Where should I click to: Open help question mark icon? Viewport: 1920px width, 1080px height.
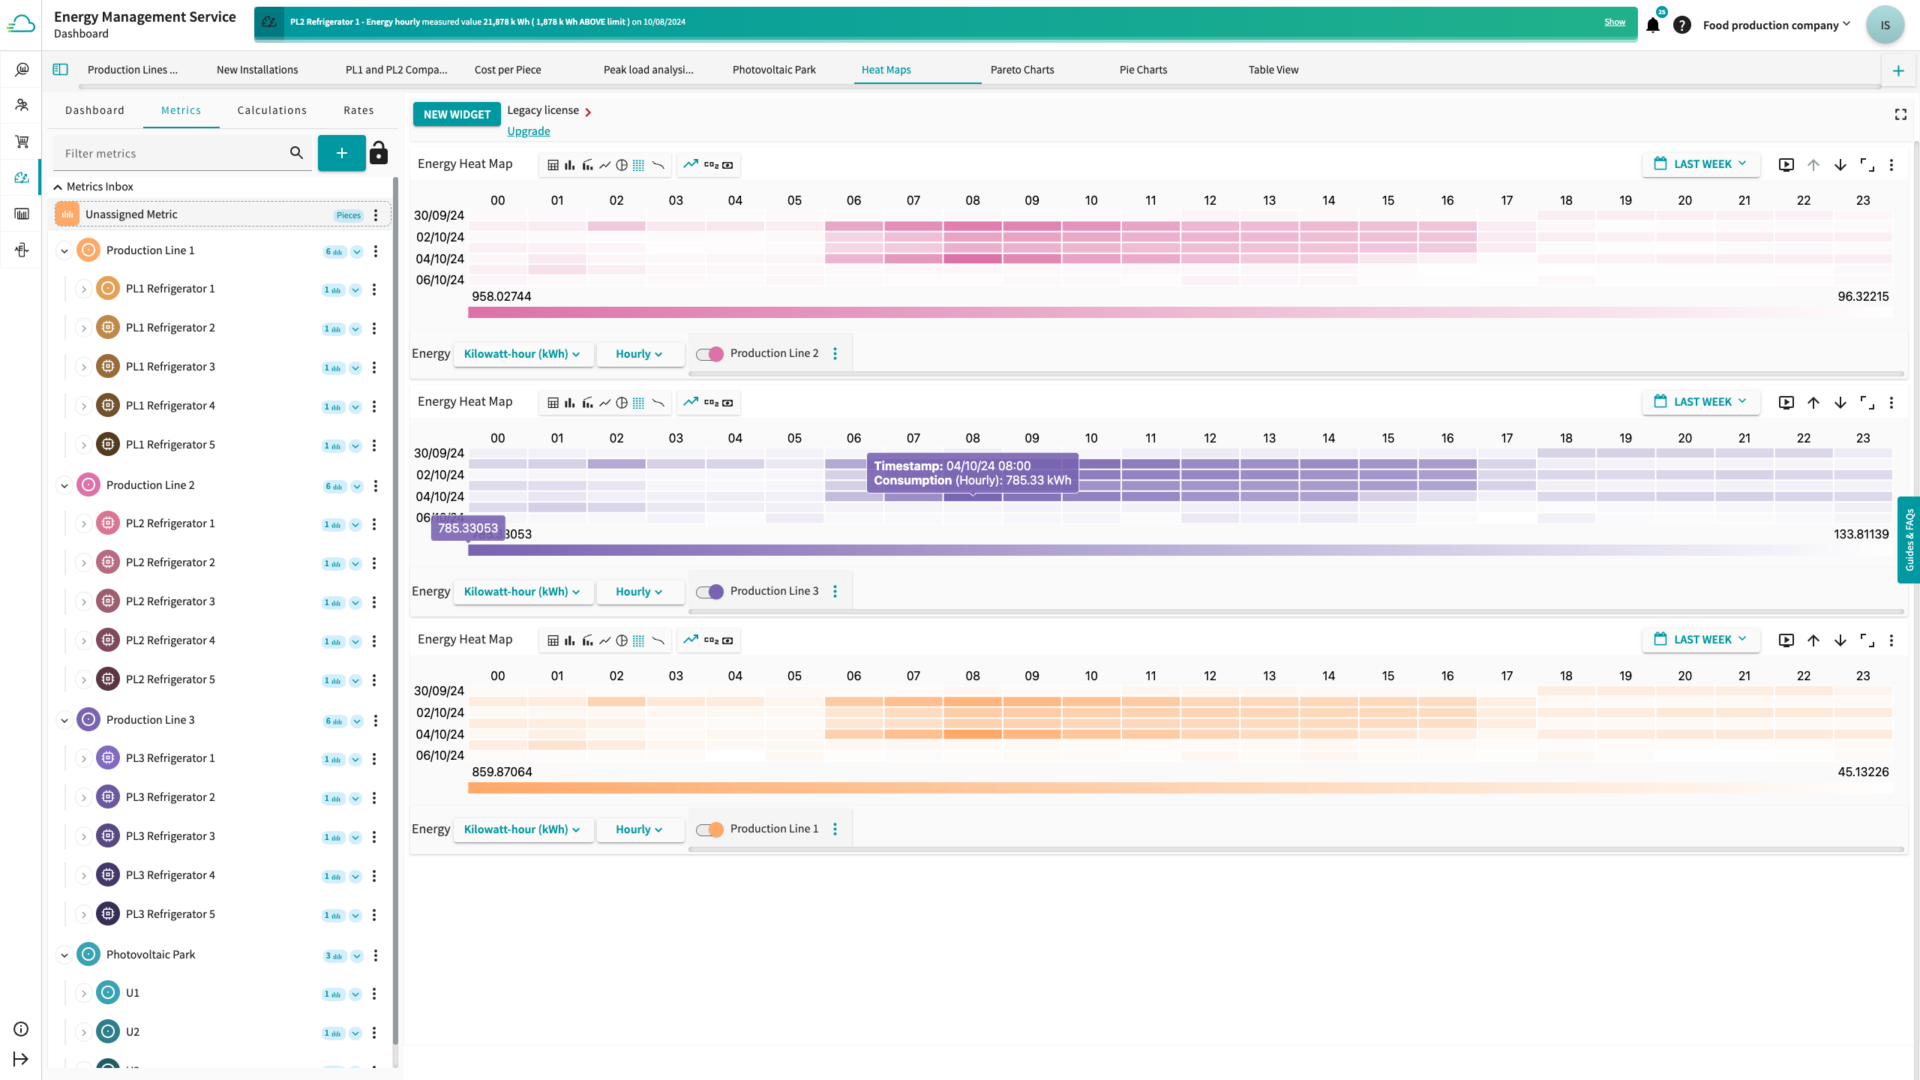(1682, 26)
